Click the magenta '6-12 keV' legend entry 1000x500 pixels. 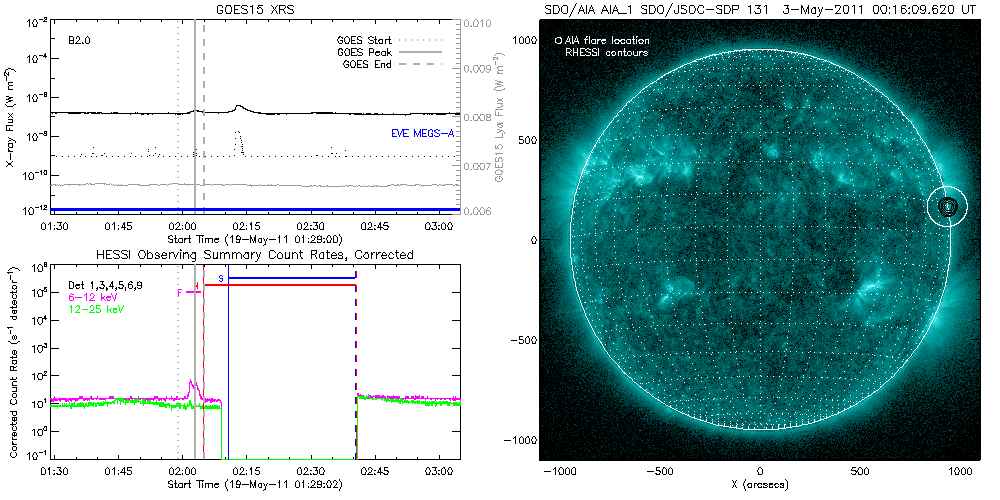[91, 296]
